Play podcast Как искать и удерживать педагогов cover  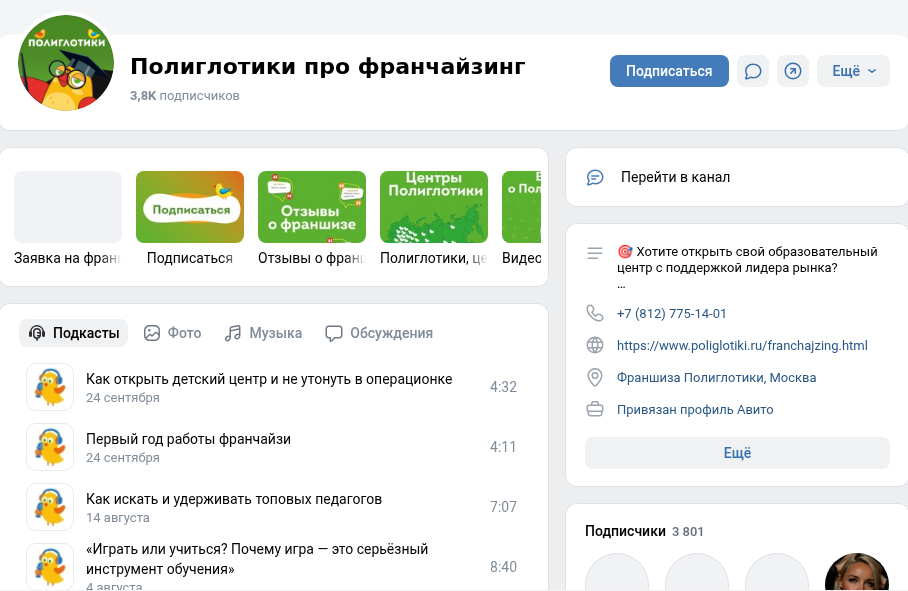[x=50, y=507]
